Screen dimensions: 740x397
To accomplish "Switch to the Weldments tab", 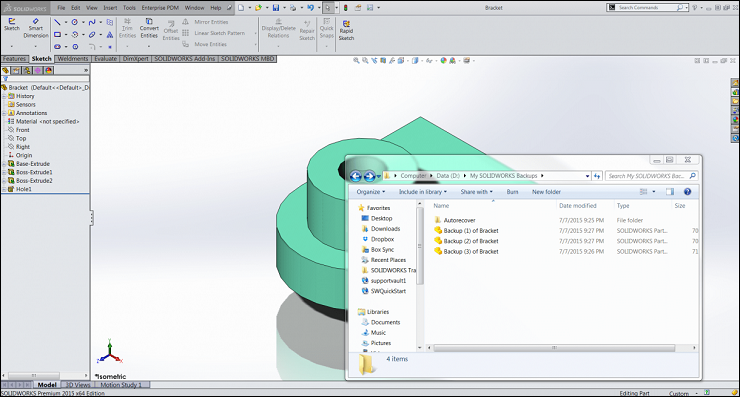I will tap(73, 59).
